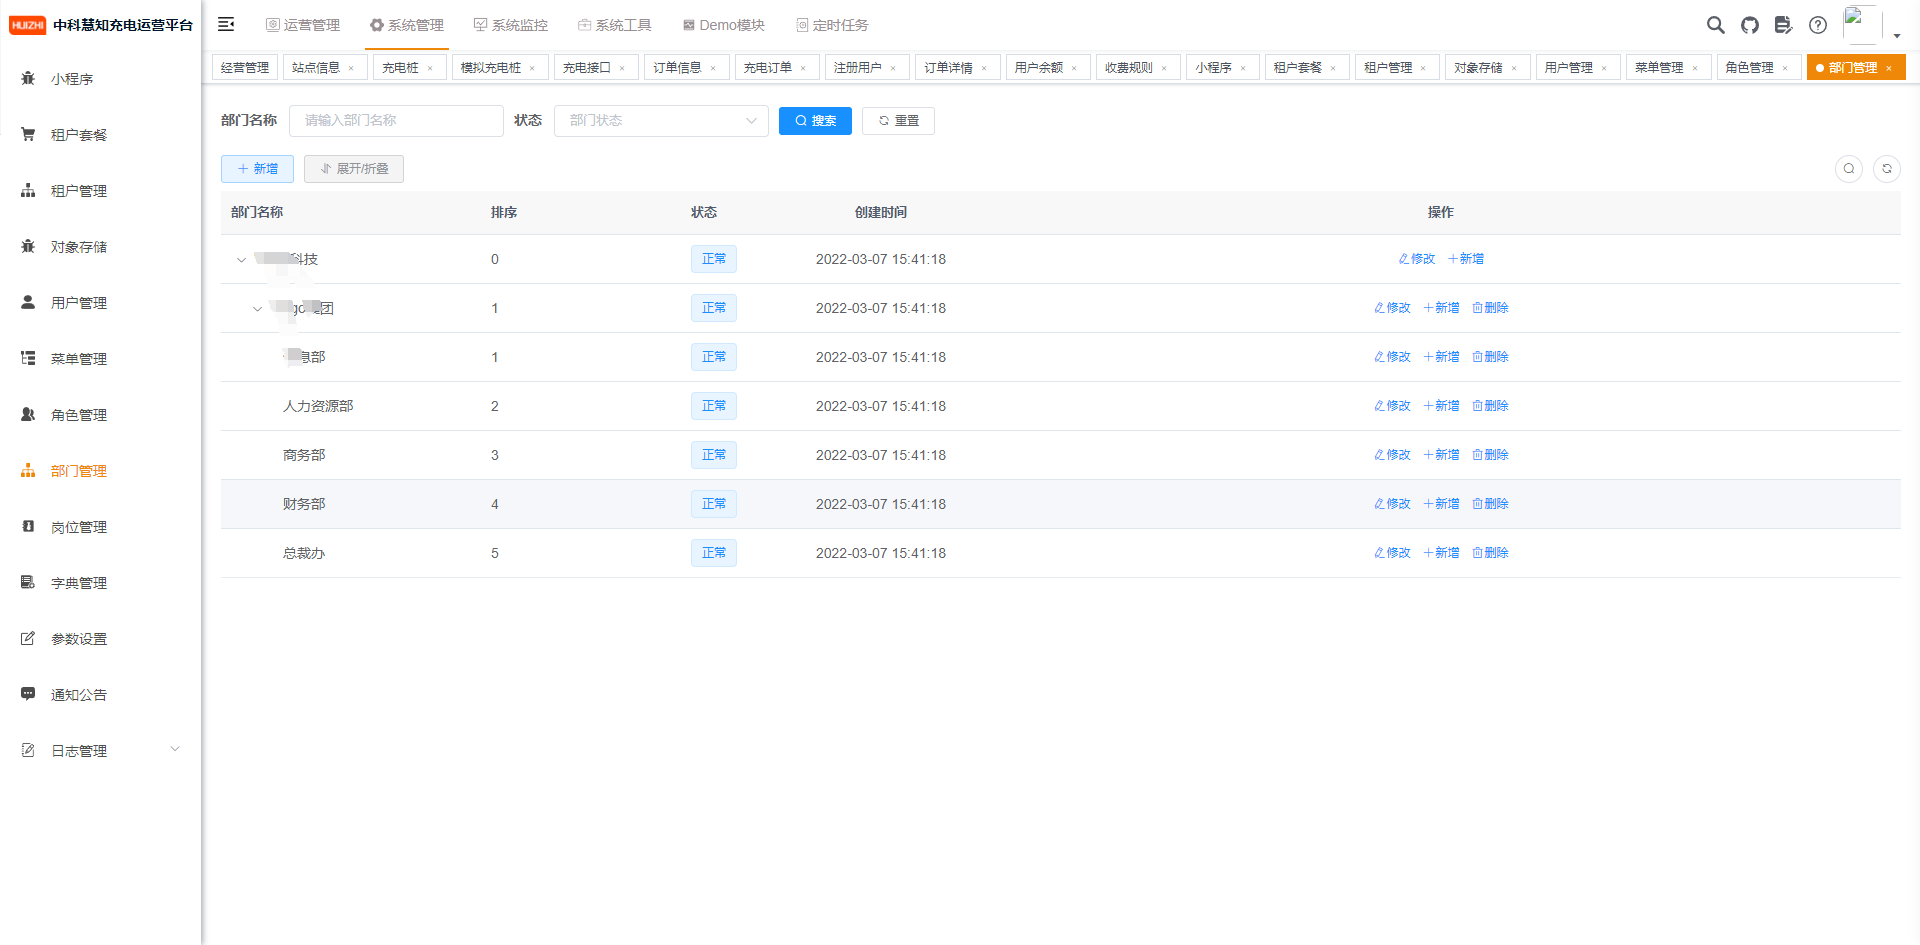Open the GitHub source link icon
1920x945 pixels.
click(1749, 25)
